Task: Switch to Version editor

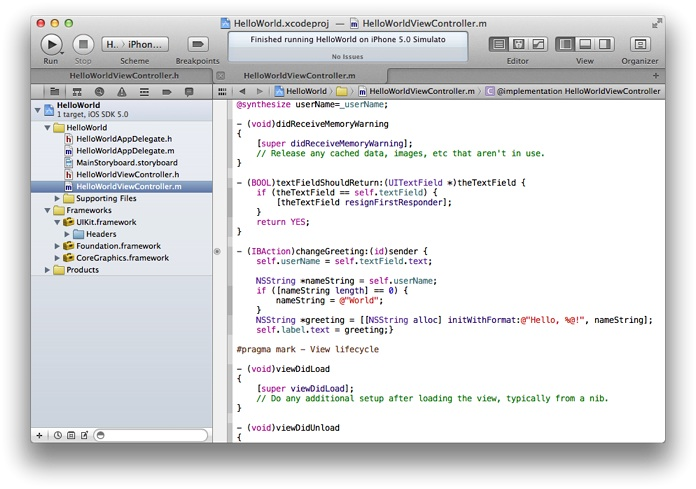Action: click(538, 44)
